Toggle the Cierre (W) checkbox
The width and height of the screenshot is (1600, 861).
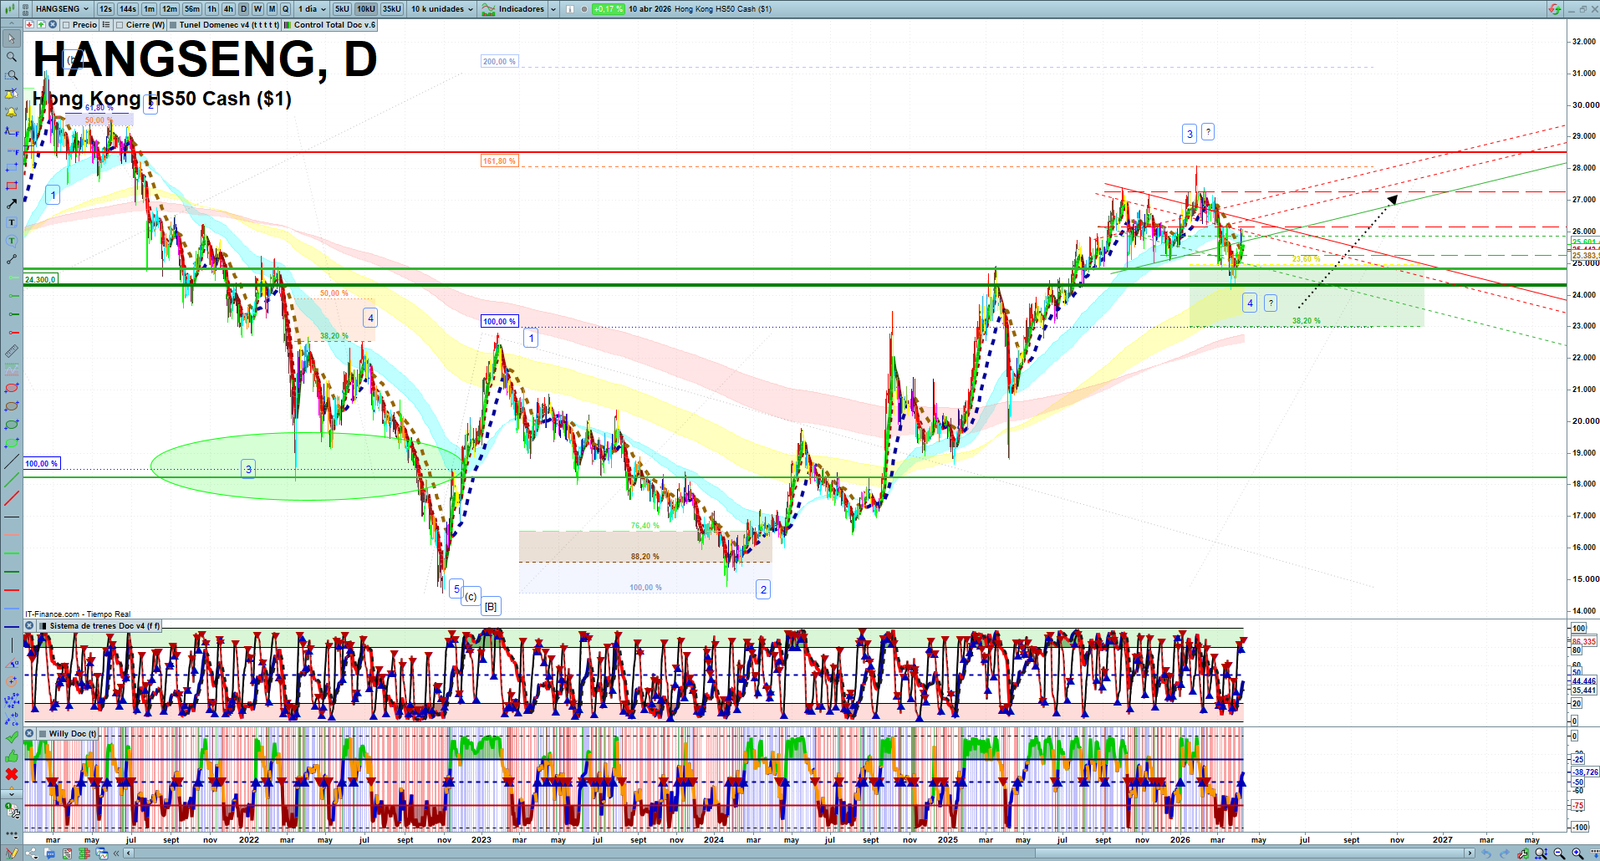120,25
